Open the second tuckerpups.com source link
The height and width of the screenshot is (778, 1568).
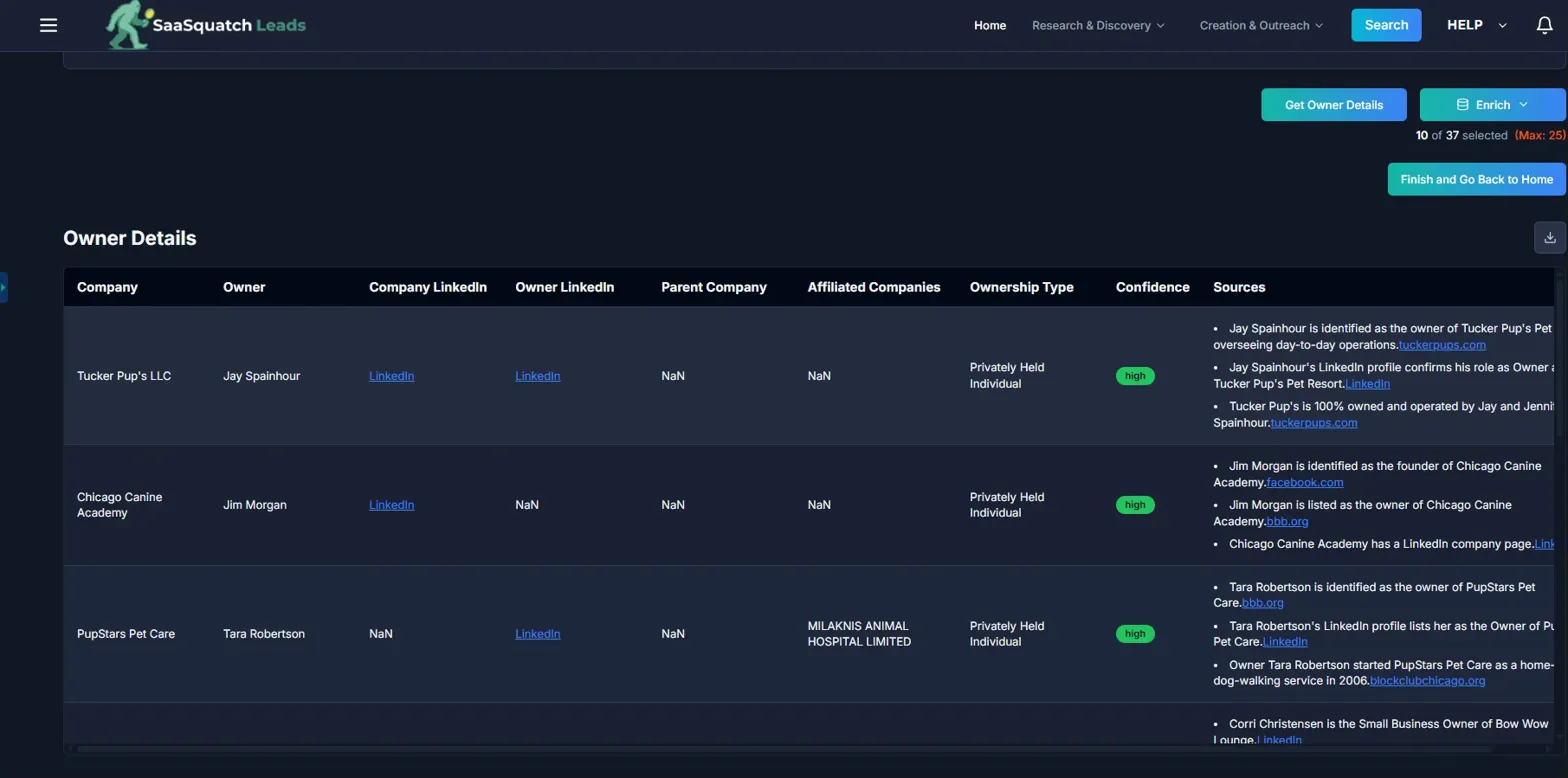(1314, 423)
